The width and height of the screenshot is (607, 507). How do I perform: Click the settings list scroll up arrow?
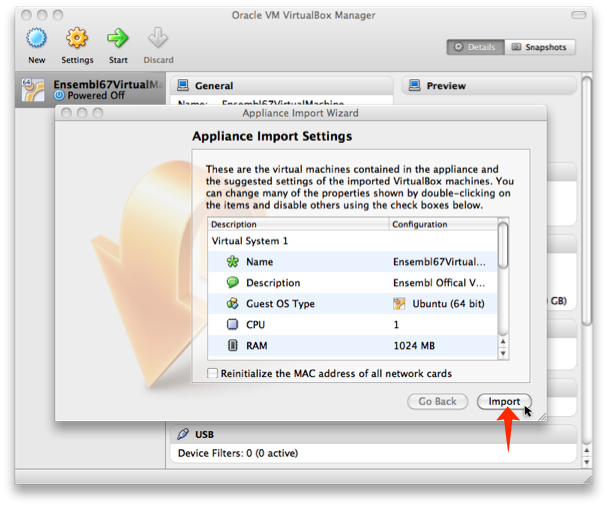[x=503, y=341]
